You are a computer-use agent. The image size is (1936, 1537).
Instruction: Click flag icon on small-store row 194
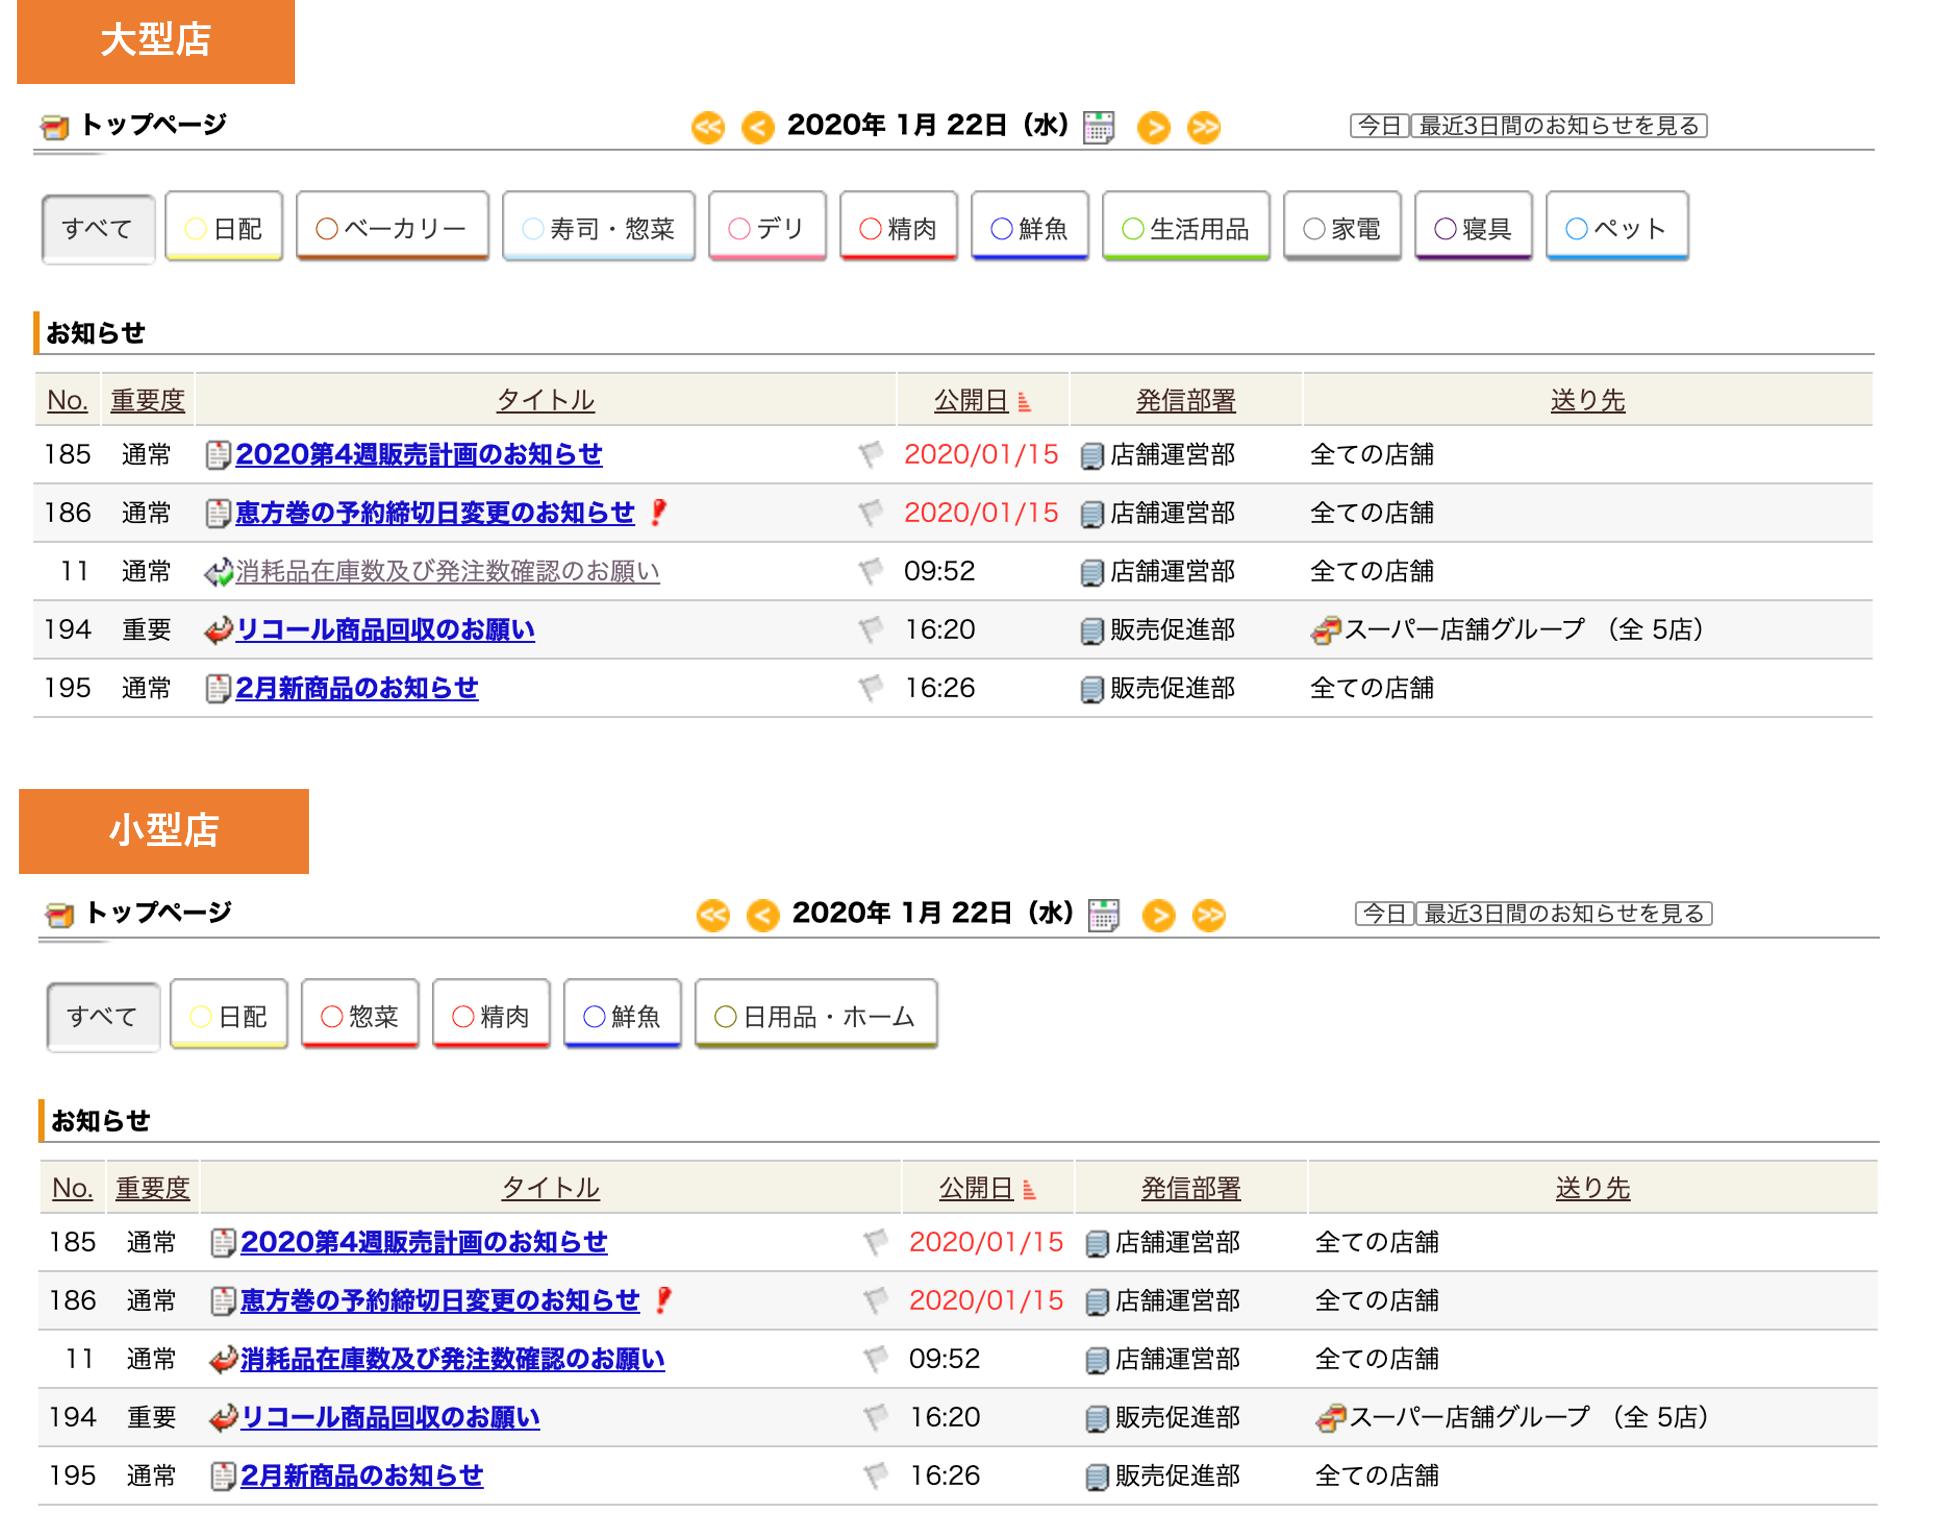876,1417
